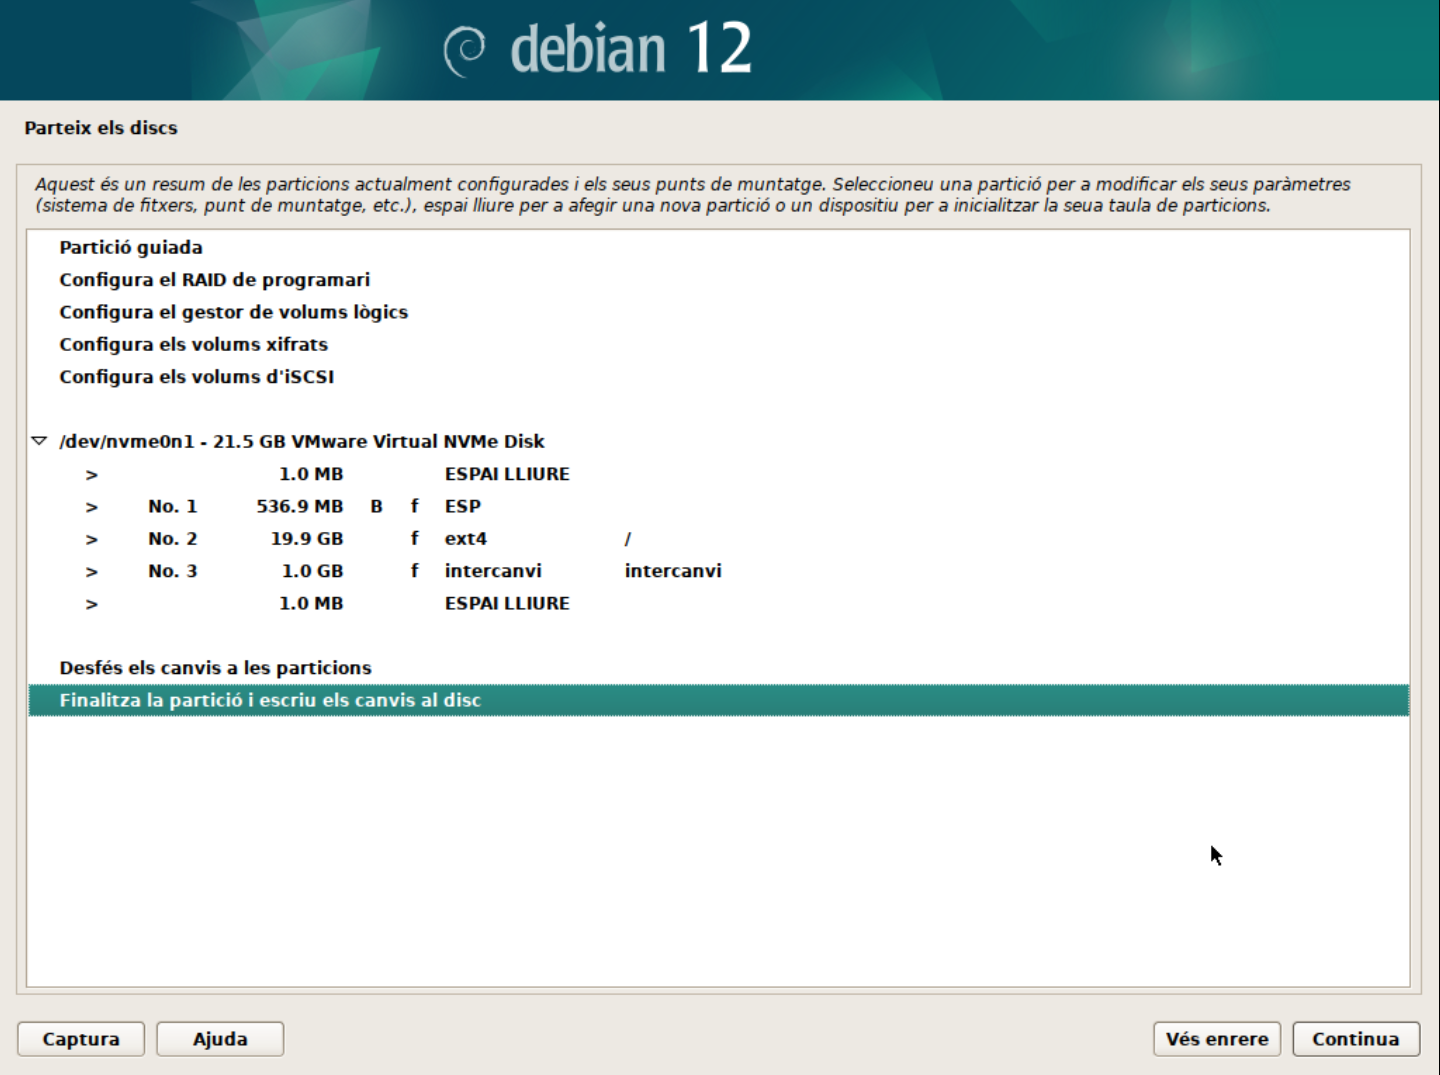This screenshot has width=1440, height=1075.
Task: Click the root mount point slash
Action: [628, 539]
